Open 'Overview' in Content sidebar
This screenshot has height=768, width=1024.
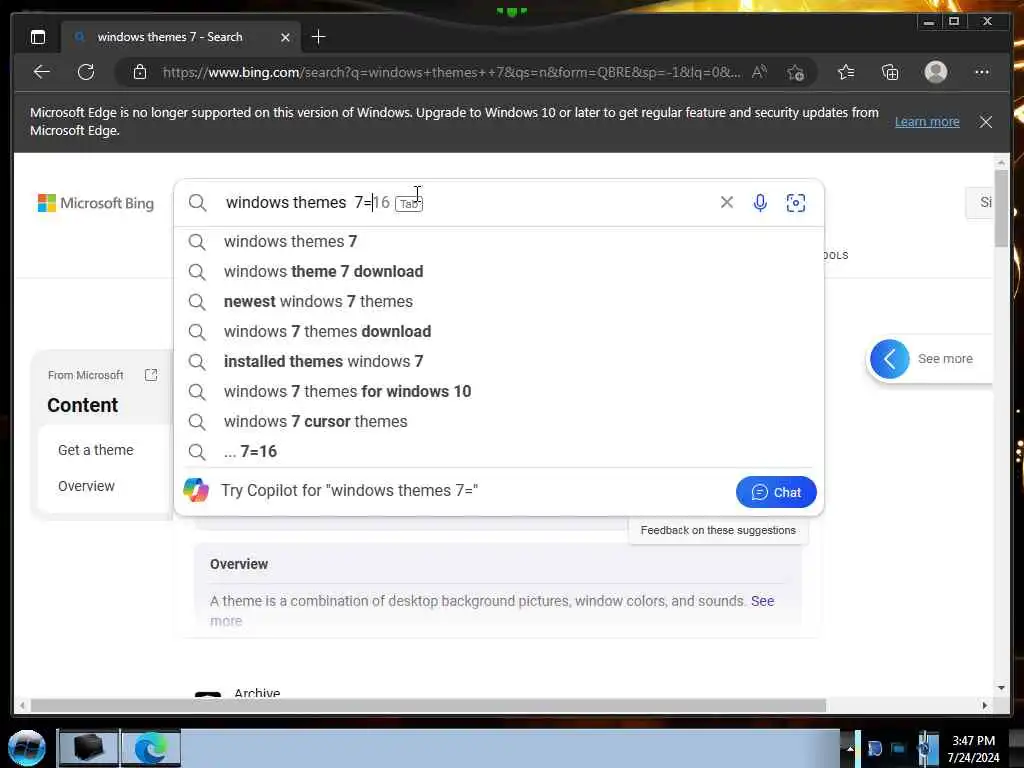[86, 486]
